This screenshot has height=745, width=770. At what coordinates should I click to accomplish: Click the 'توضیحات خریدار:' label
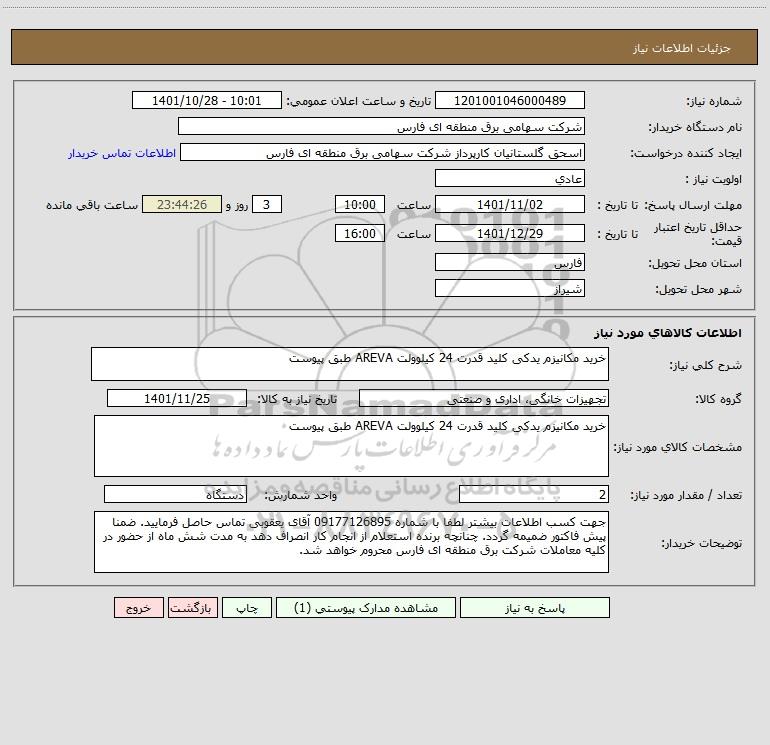pyautogui.click(x=701, y=543)
